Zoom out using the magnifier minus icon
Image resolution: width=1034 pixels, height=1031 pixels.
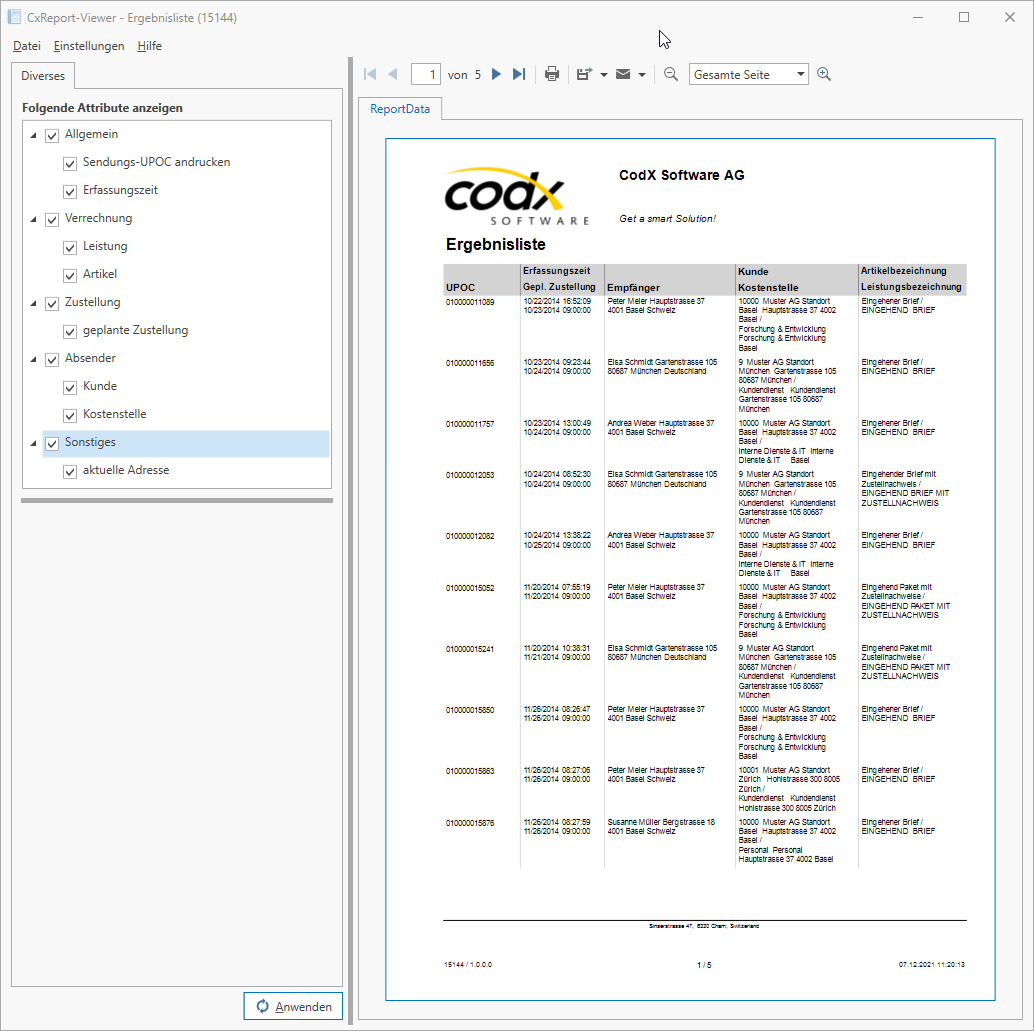[x=670, y=73]
